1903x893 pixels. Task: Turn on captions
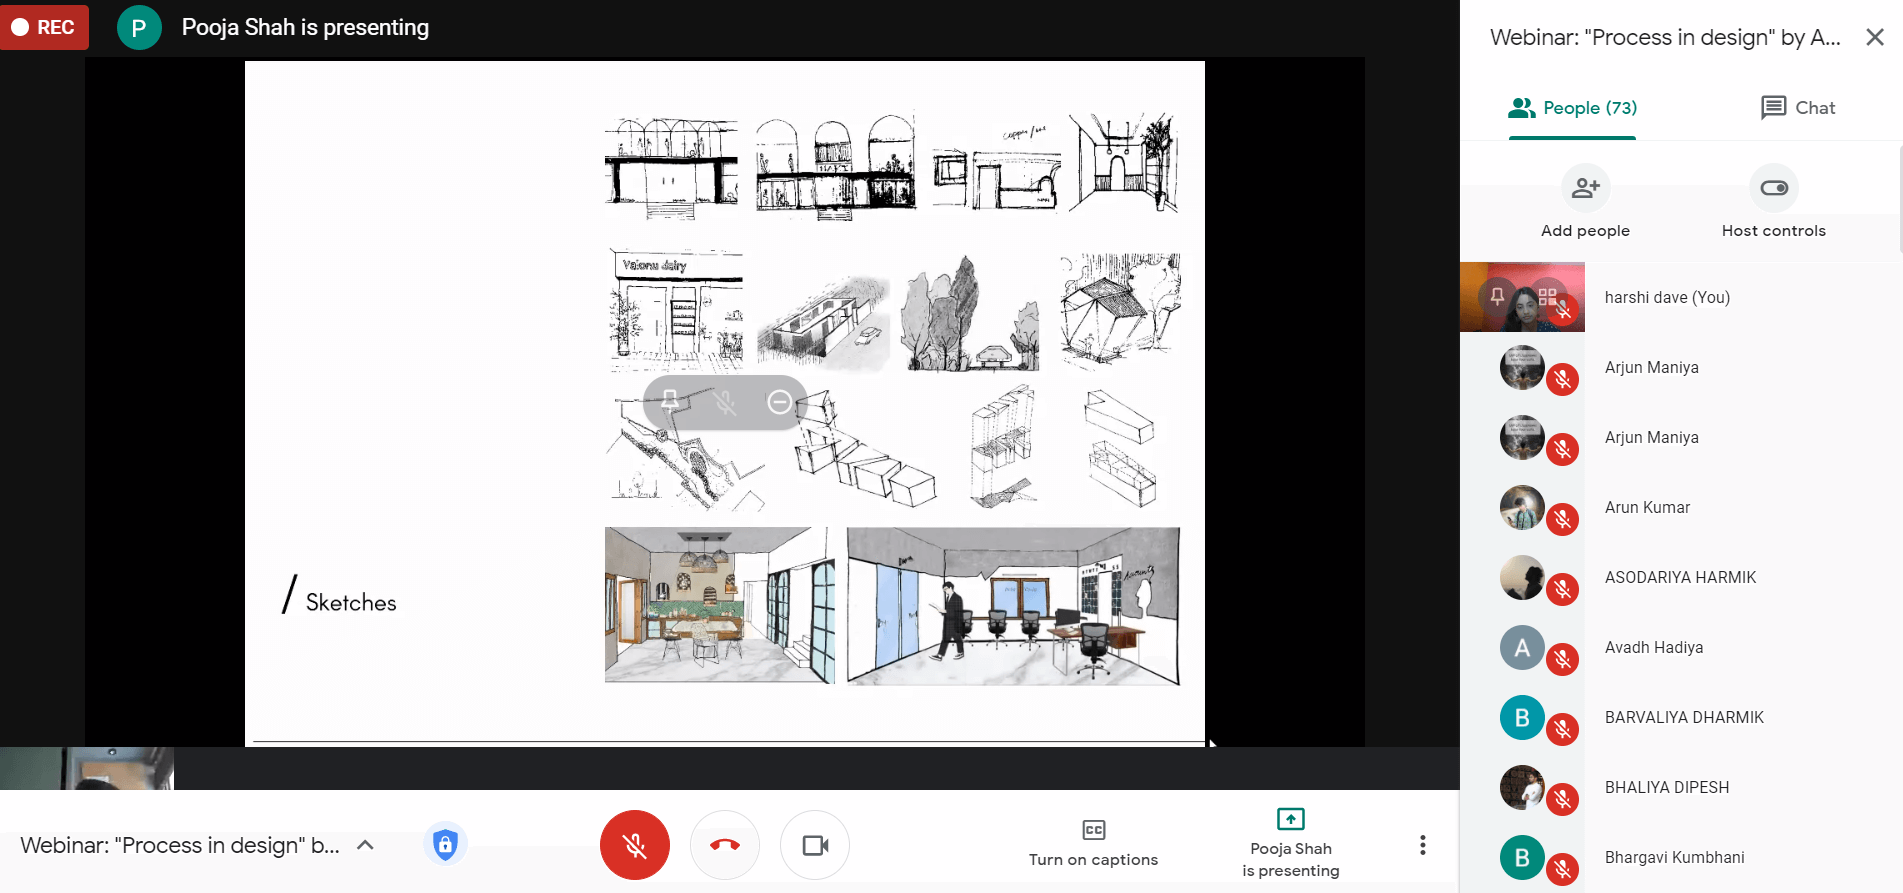tap(1093, 844)
